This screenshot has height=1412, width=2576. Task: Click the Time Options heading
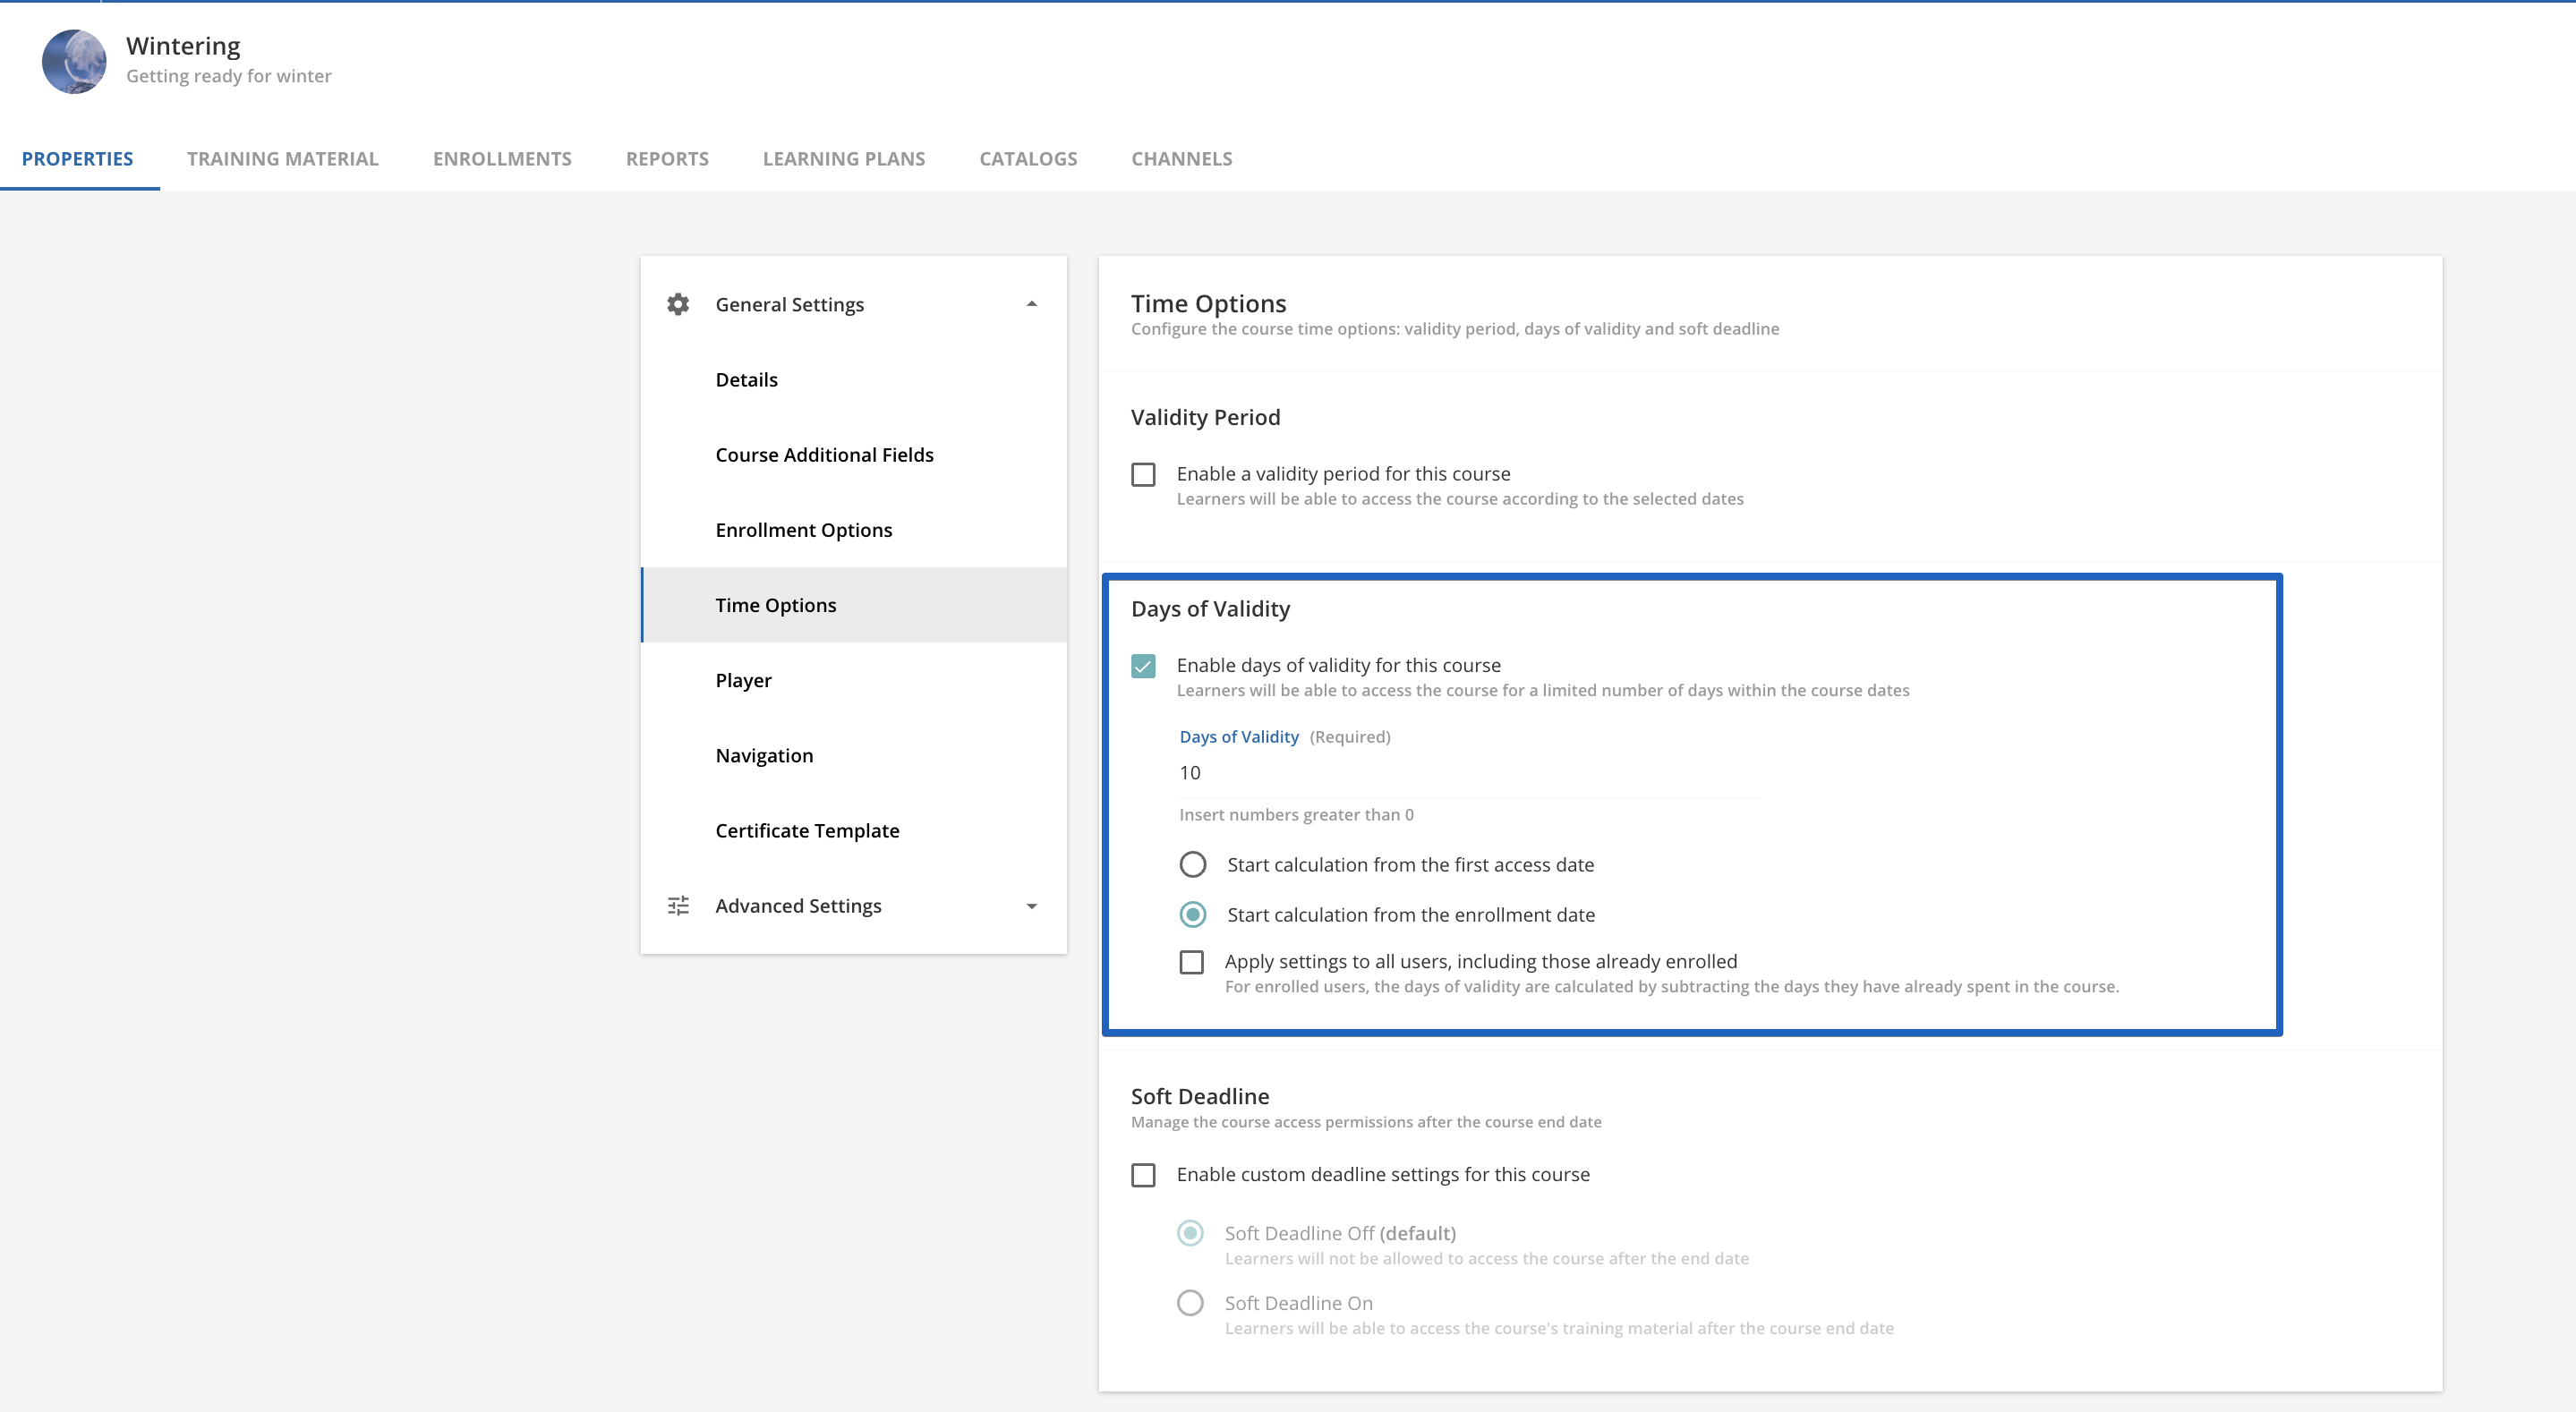click(x=1208, y=303)
